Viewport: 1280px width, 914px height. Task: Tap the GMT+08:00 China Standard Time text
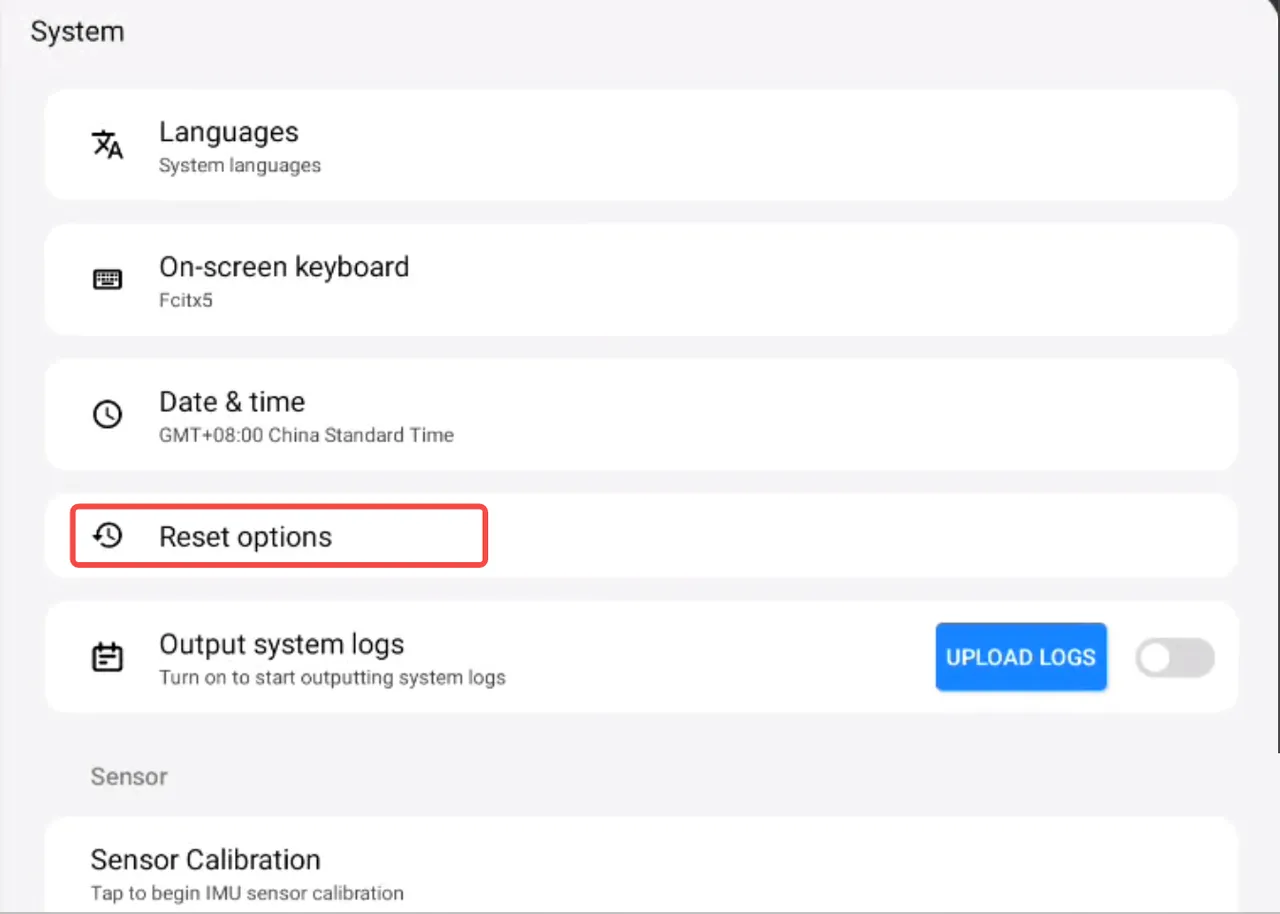(306, 435)
